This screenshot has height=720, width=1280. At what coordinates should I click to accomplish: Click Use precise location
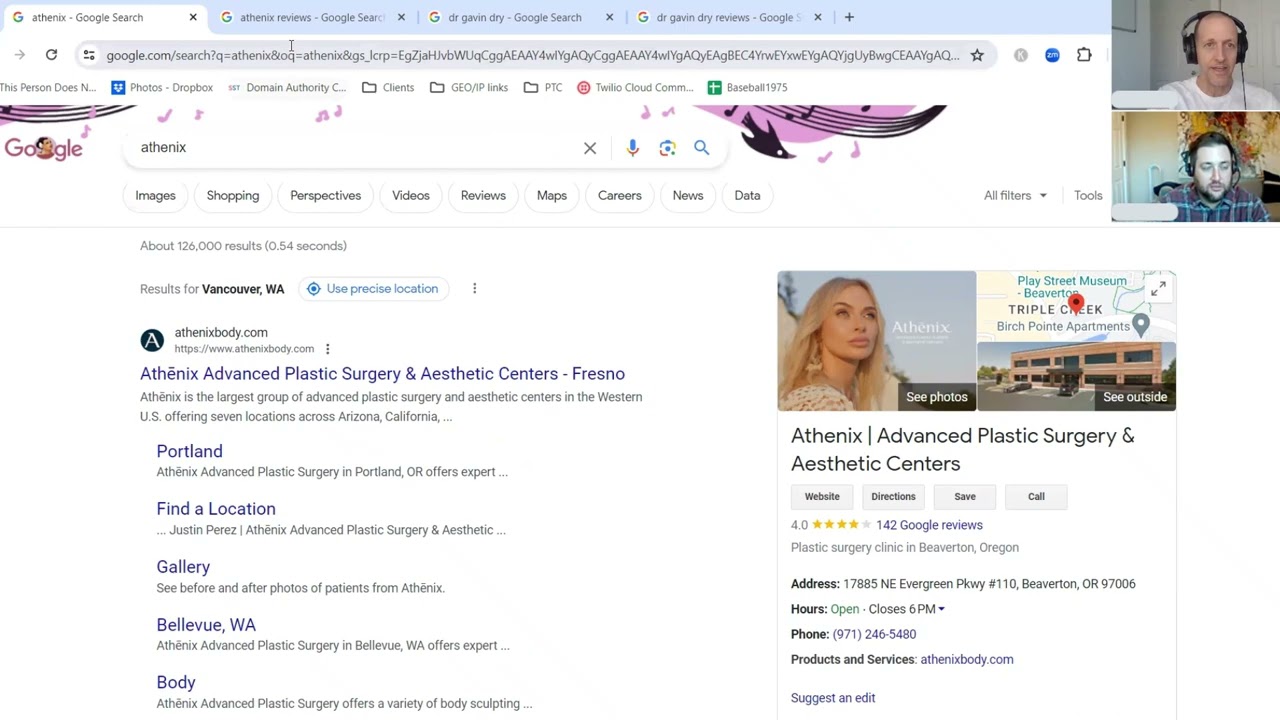[372, 289]
